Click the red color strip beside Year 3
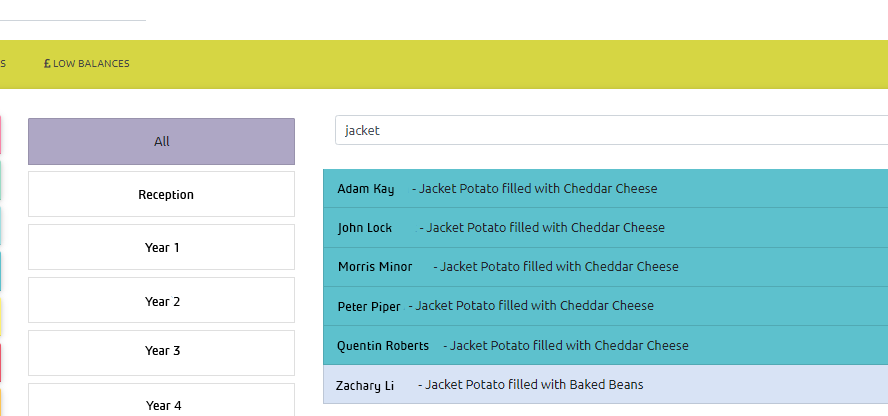Image resolution: width=888 pixels, height=416 pixels. (1, 362)
